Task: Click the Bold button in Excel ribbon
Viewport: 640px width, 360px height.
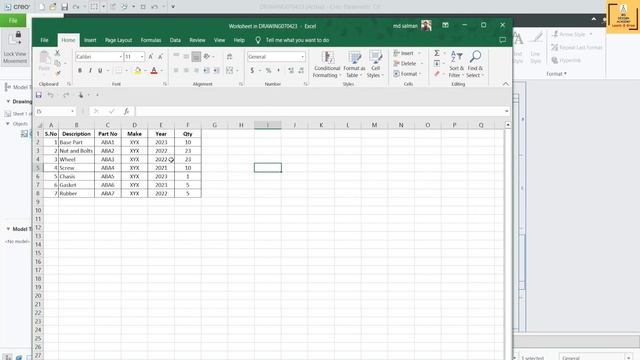Action: click(80, 71)
